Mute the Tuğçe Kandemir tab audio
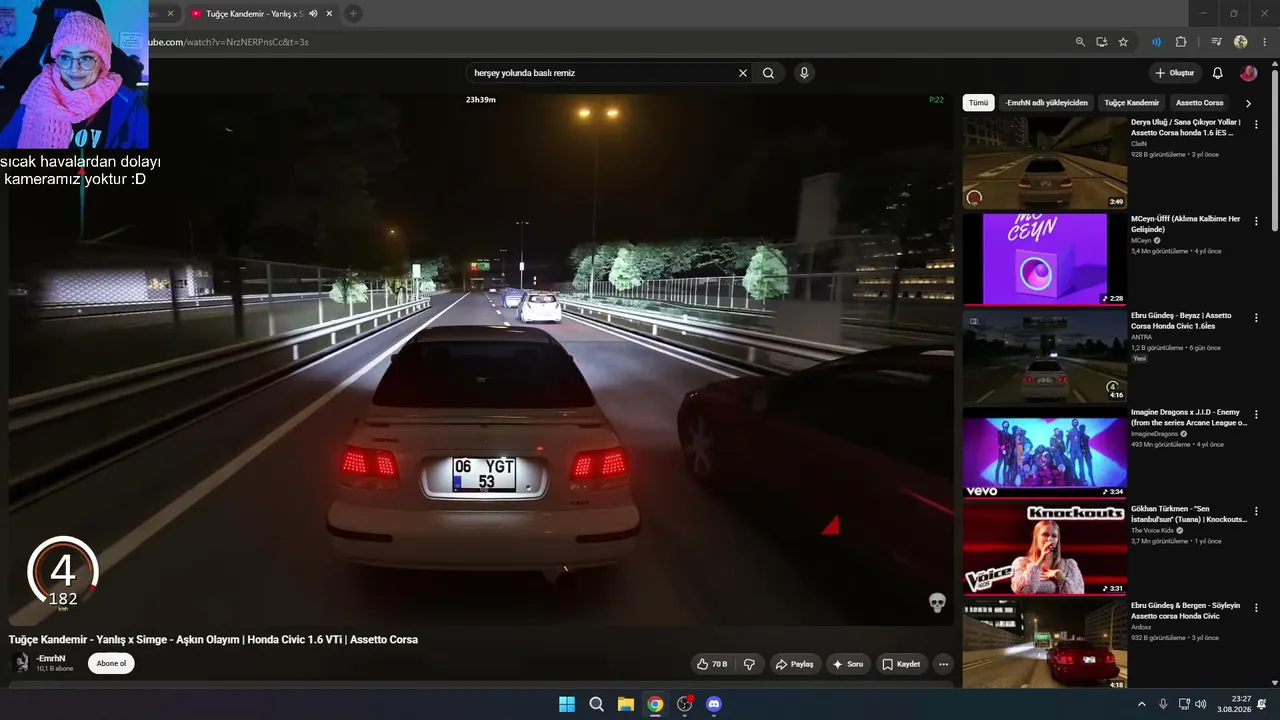 click(313, 14)
